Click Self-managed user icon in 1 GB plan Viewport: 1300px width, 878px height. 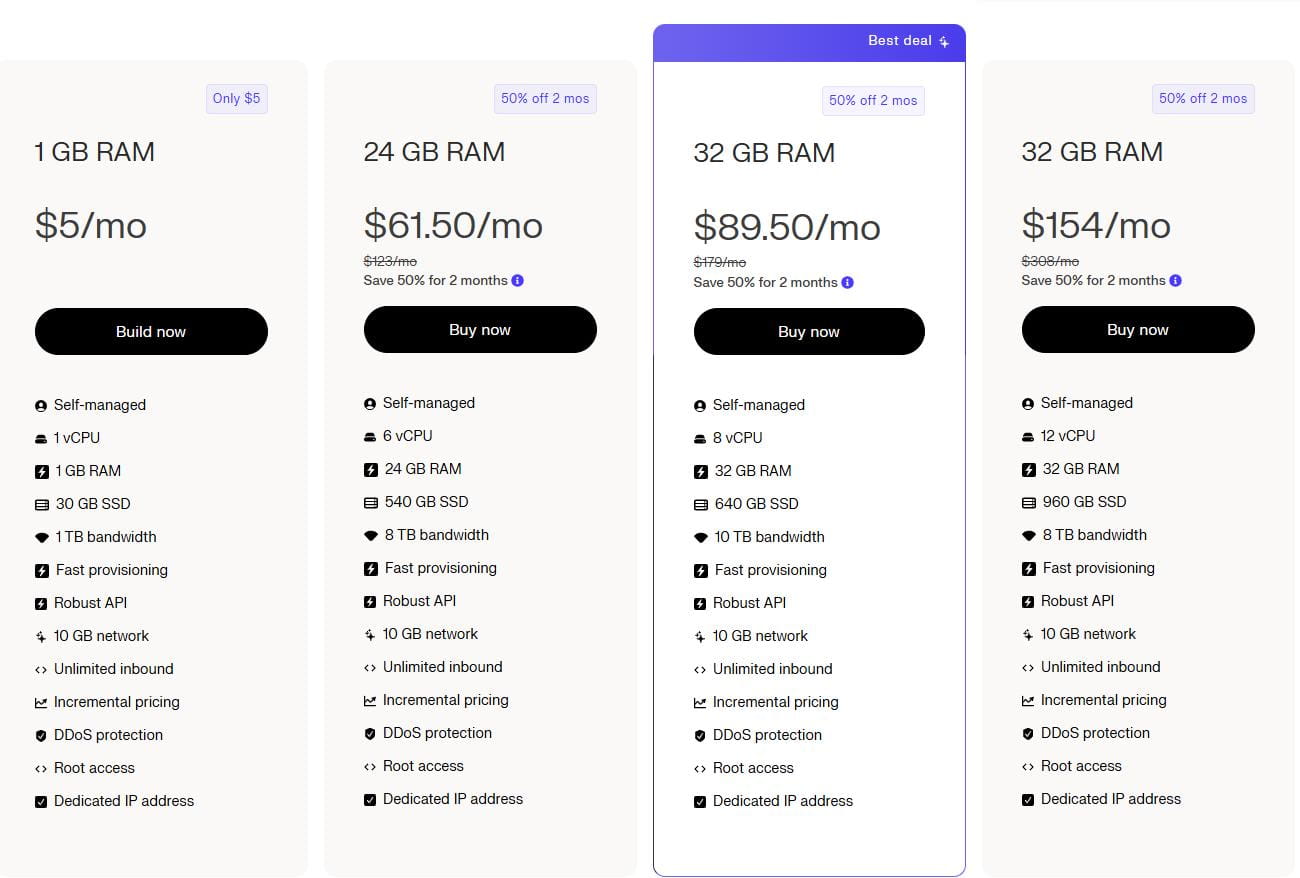point(41,406)
